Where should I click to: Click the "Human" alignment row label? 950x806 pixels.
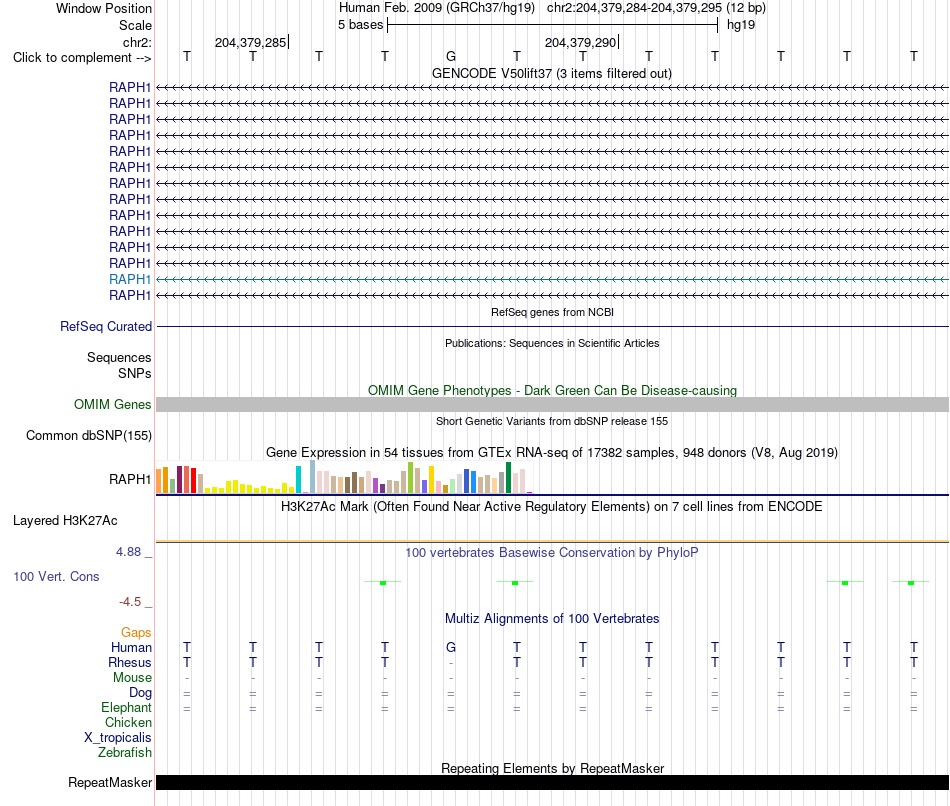tap(131, 648)
